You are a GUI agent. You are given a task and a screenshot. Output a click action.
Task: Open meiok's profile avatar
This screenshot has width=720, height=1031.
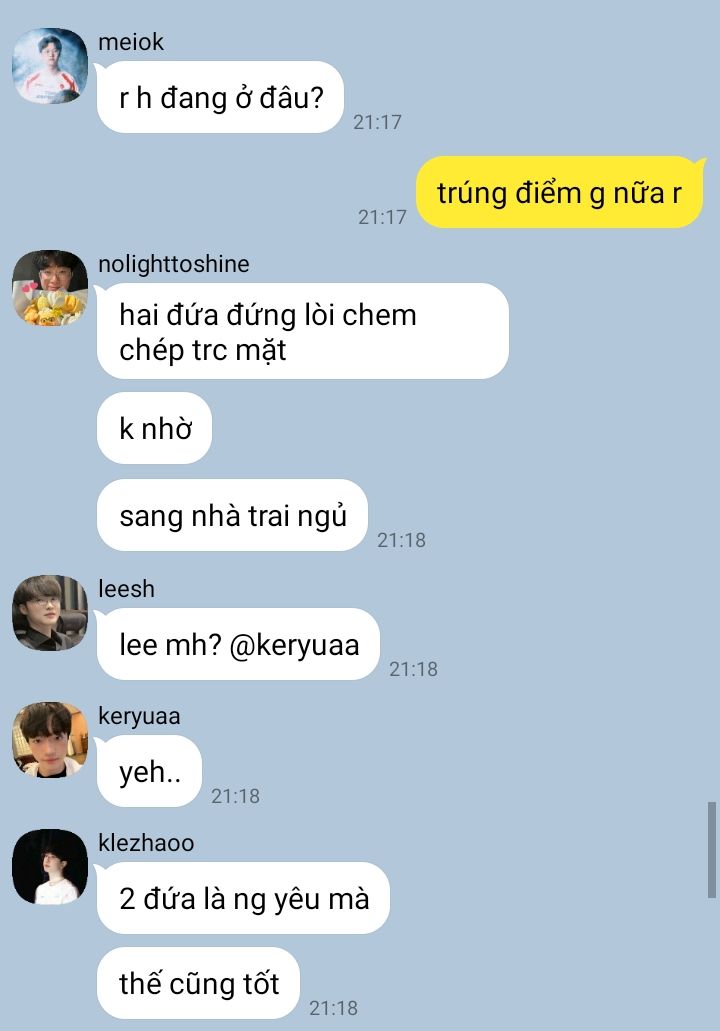point(50,66)
